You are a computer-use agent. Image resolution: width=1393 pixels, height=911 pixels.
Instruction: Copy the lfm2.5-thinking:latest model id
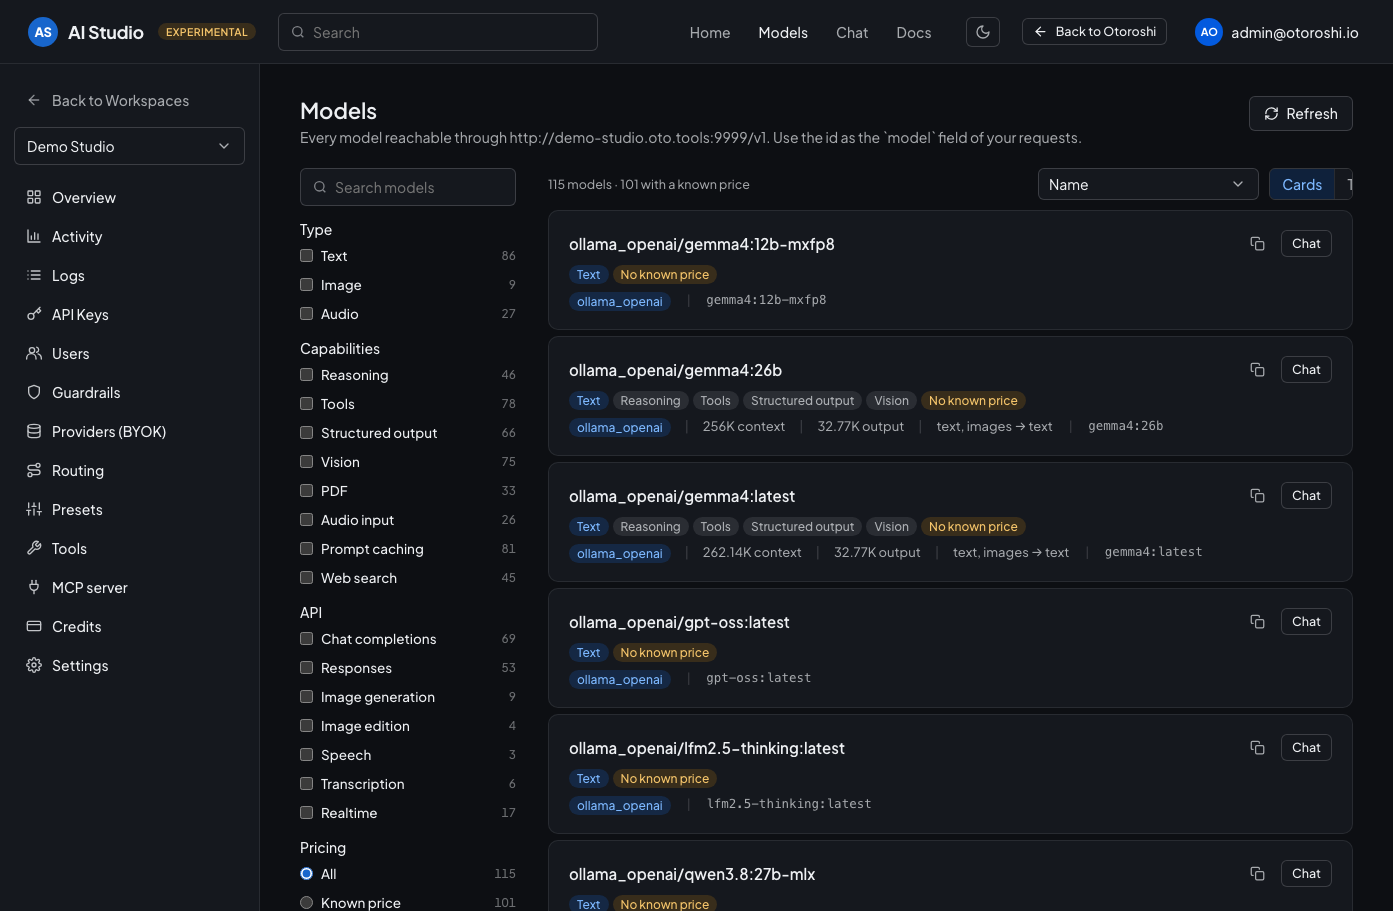coord(1257,747)
